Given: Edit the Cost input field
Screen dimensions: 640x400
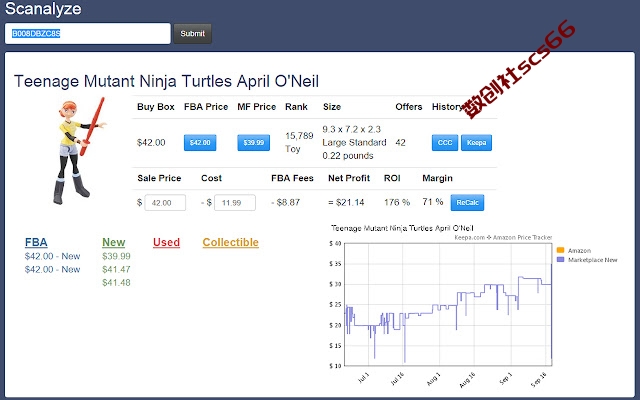Looking at the screenshot, I should (235, 203).
